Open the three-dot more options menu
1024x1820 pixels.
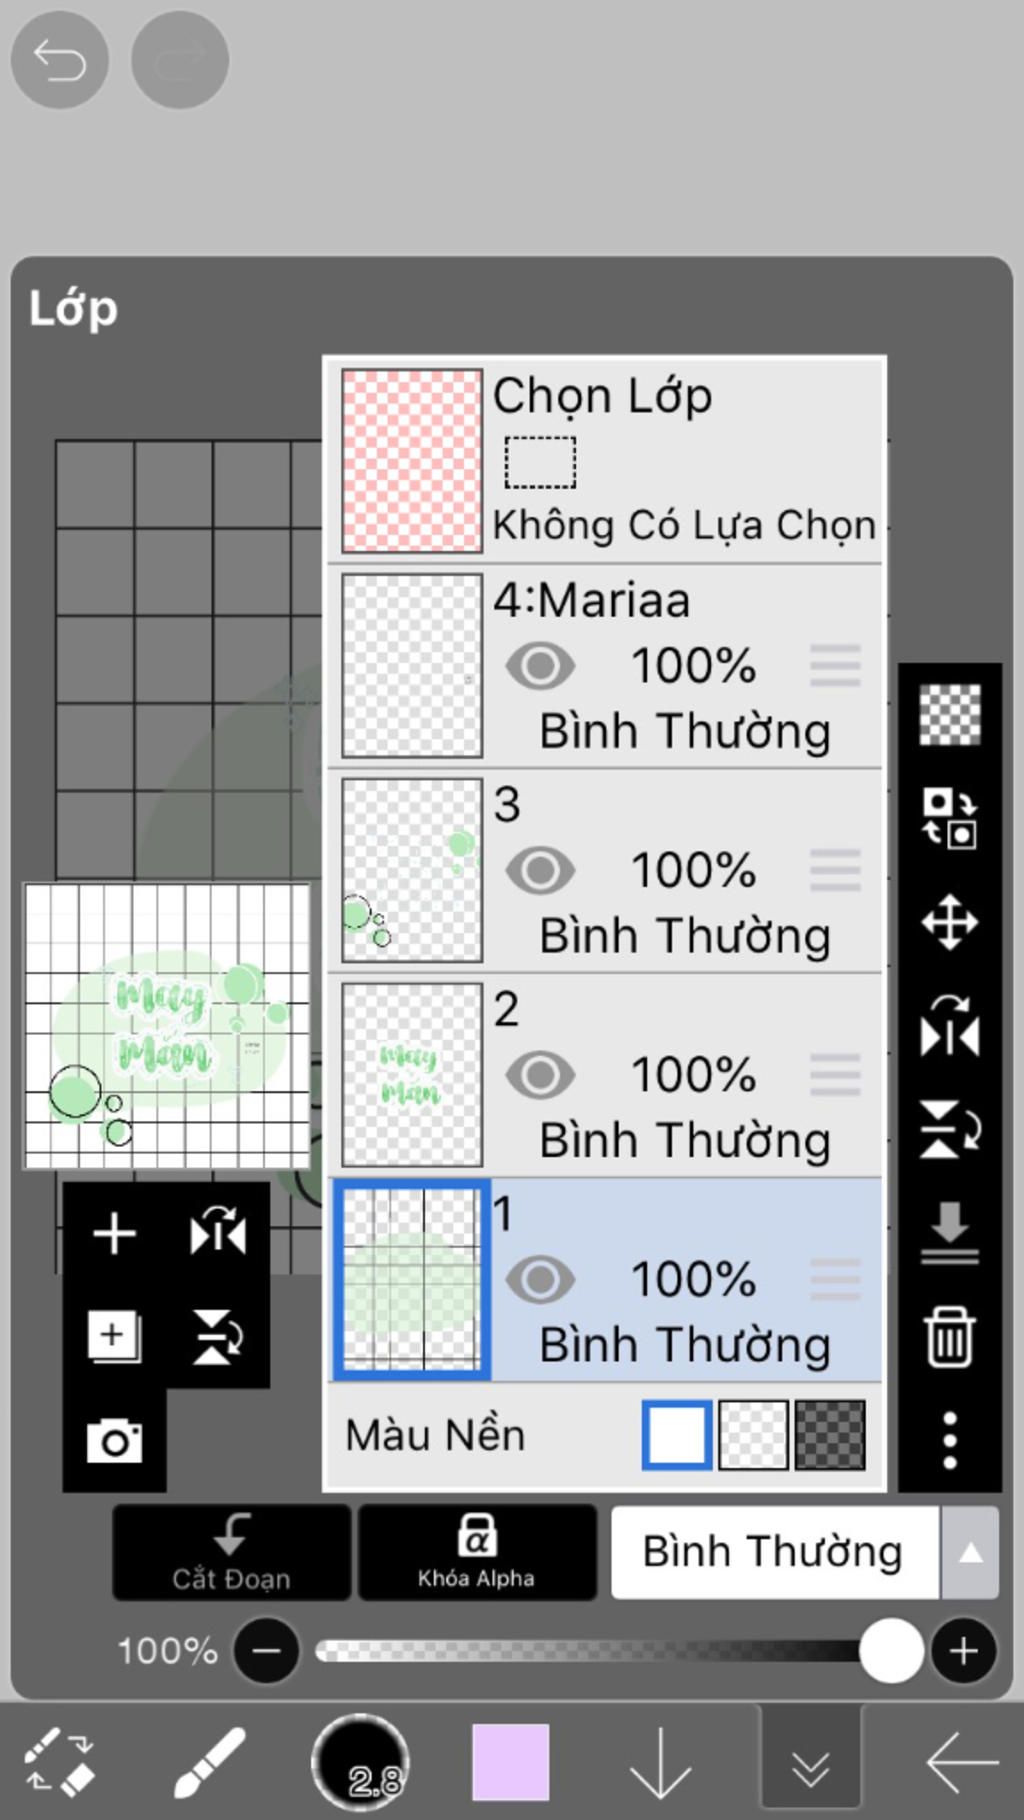click(949, 1440)
